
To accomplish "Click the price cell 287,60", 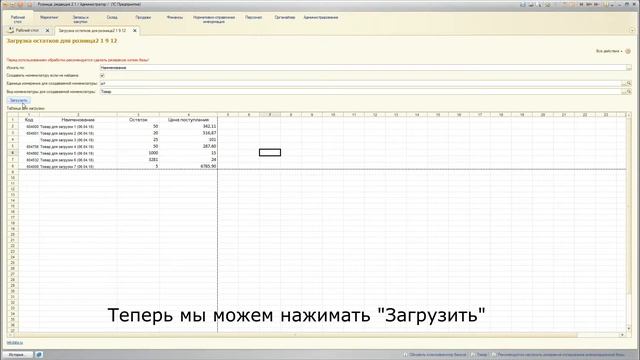I will [x=188, y=146].
